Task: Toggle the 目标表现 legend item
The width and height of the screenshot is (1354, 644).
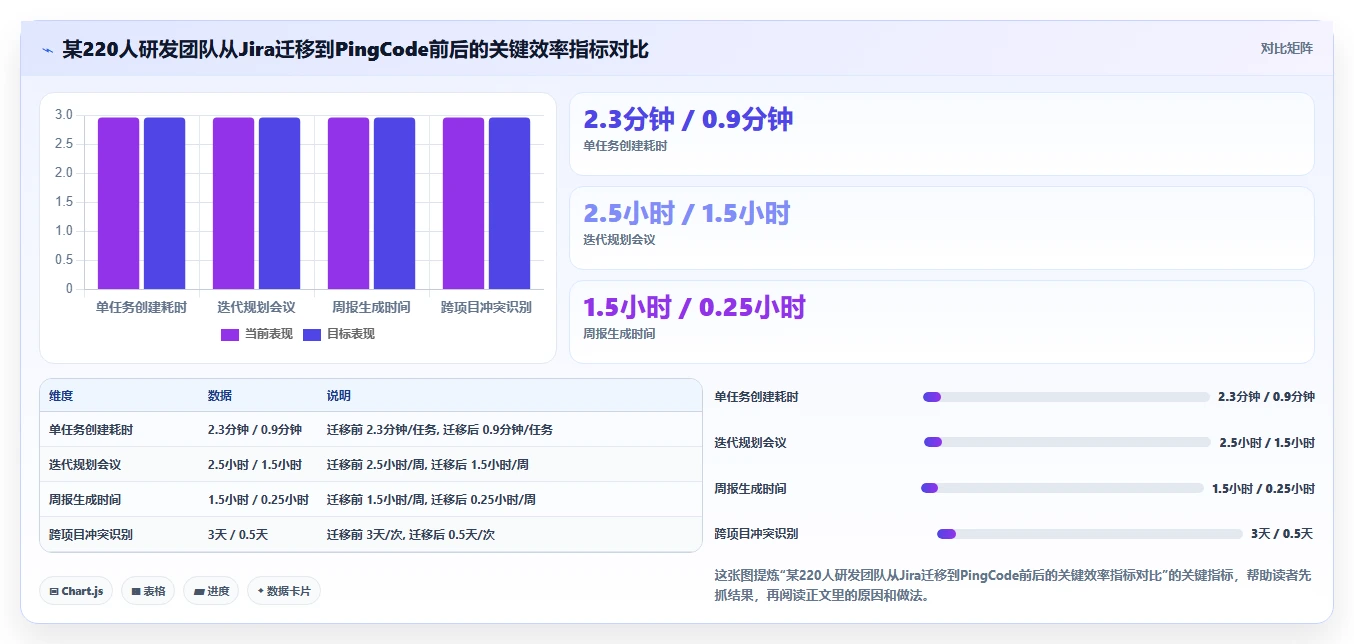Action: pos(339,334)
